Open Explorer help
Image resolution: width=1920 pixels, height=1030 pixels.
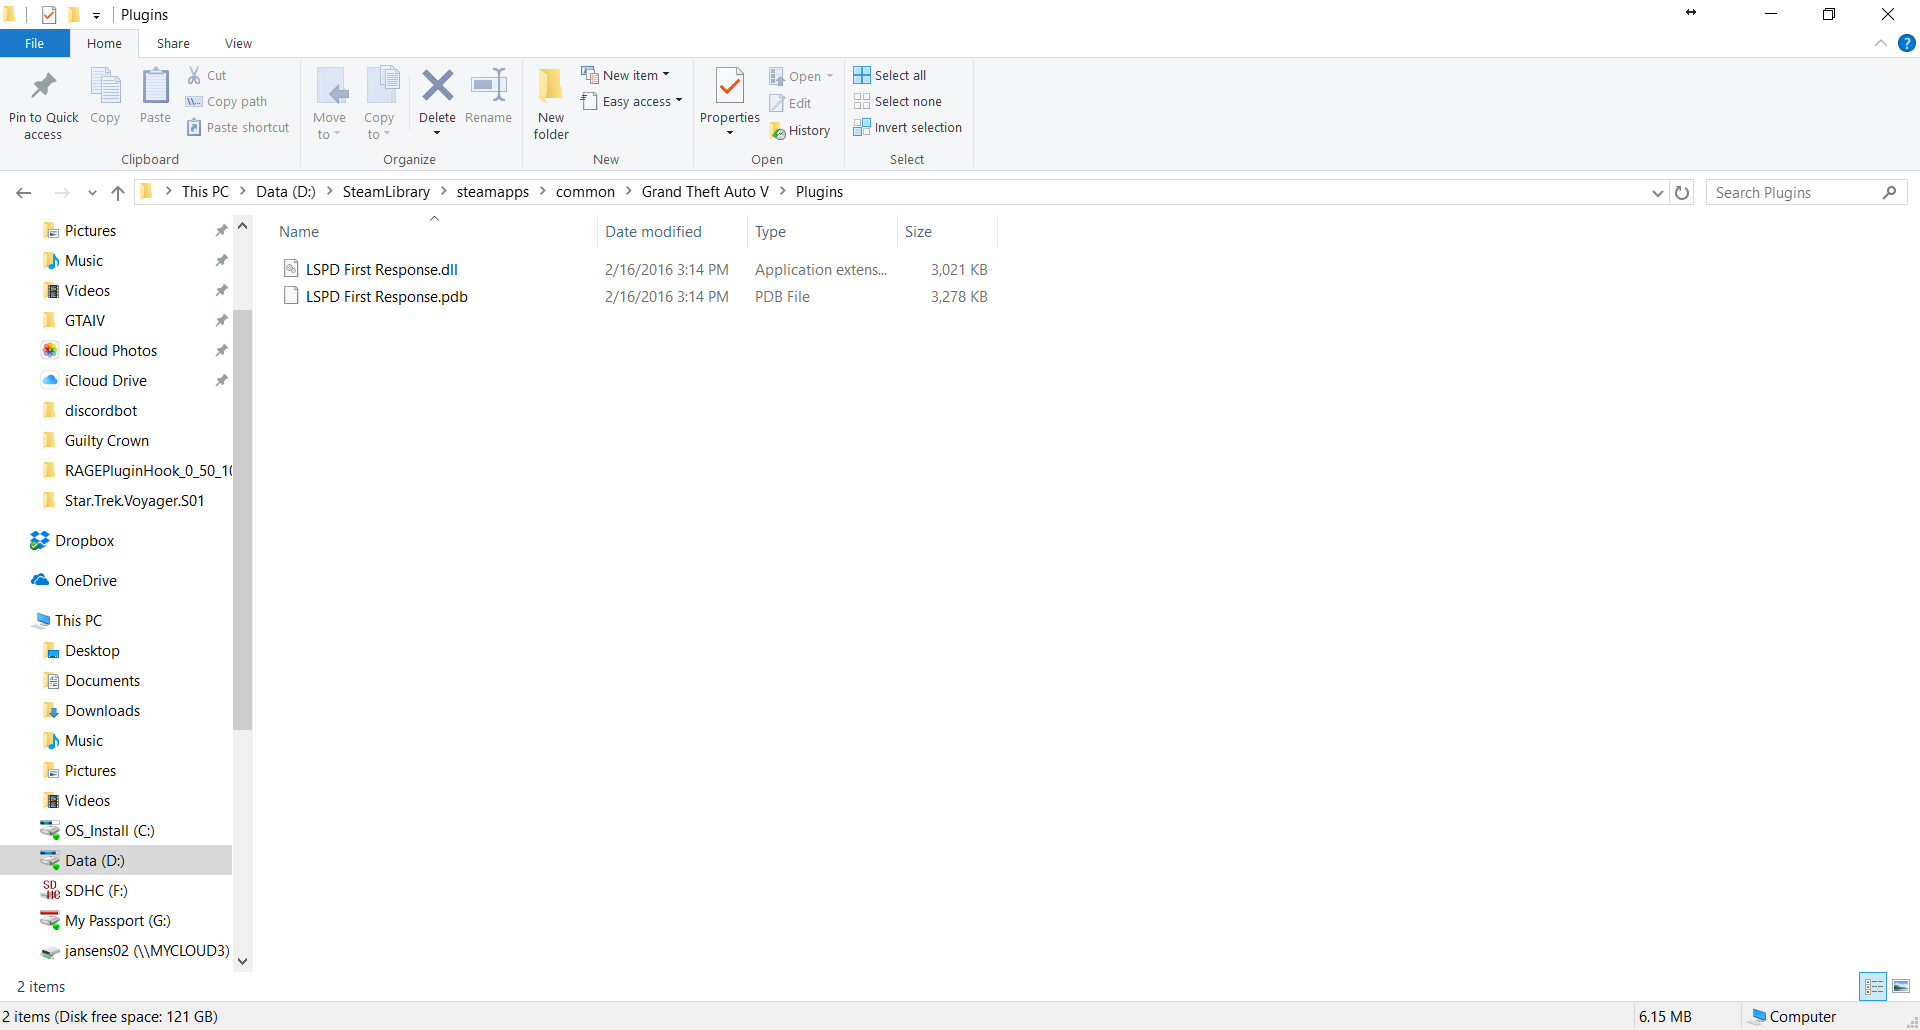(x=1907, y=43)
